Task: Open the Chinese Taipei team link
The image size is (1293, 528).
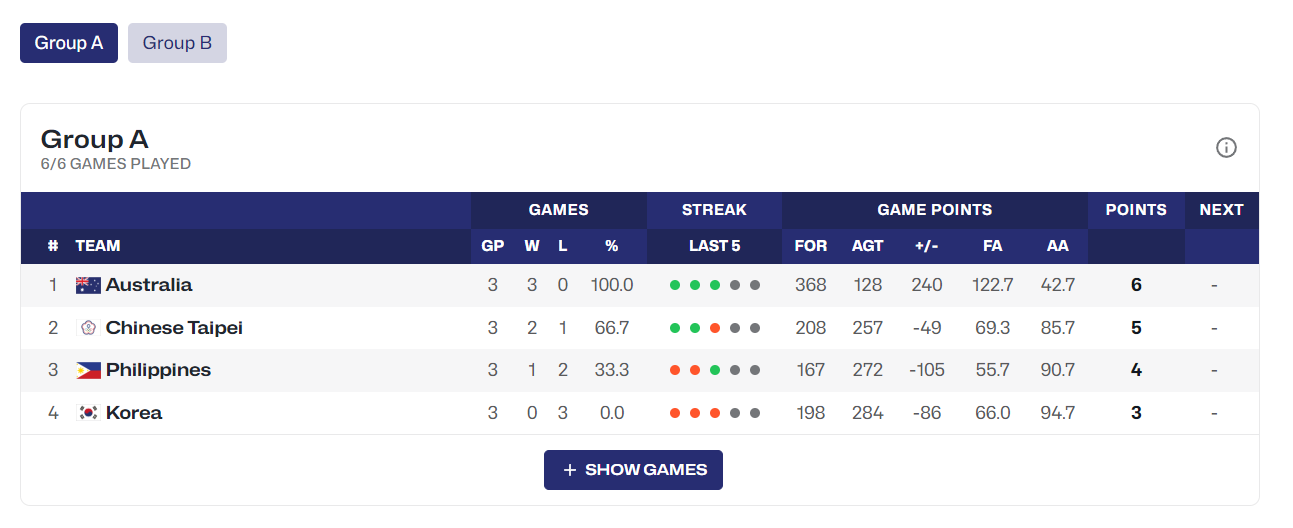Action: tap(174, 328)
